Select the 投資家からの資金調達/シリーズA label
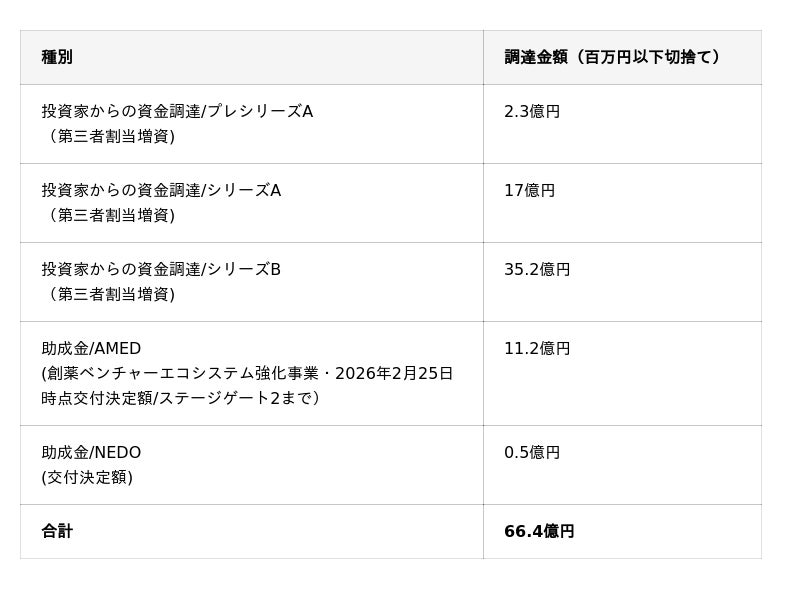Image resolution: width=800 pixels, height=589 pixels. pyautogui.click(x=161, y=190)
